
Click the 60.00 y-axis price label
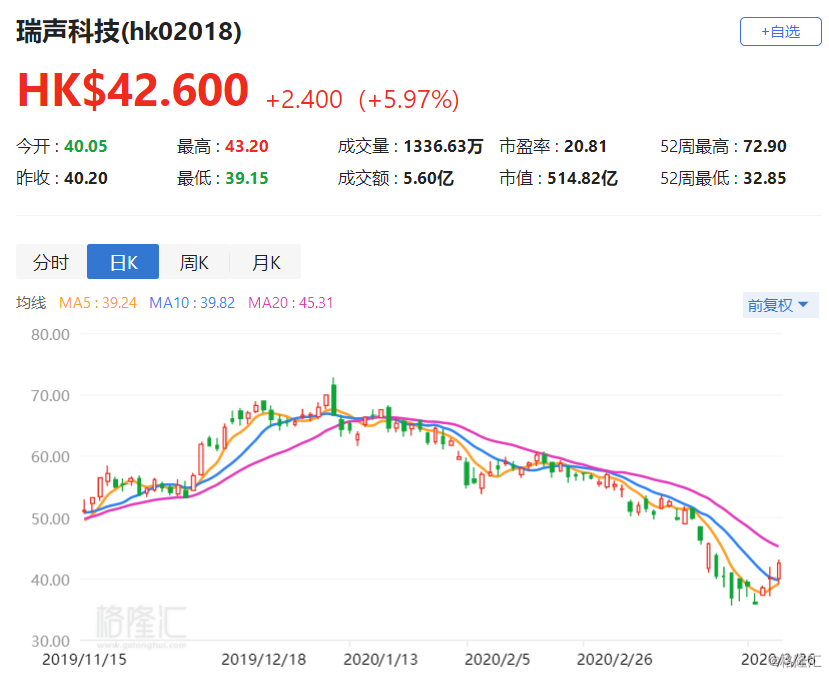(x=50, y=457)
